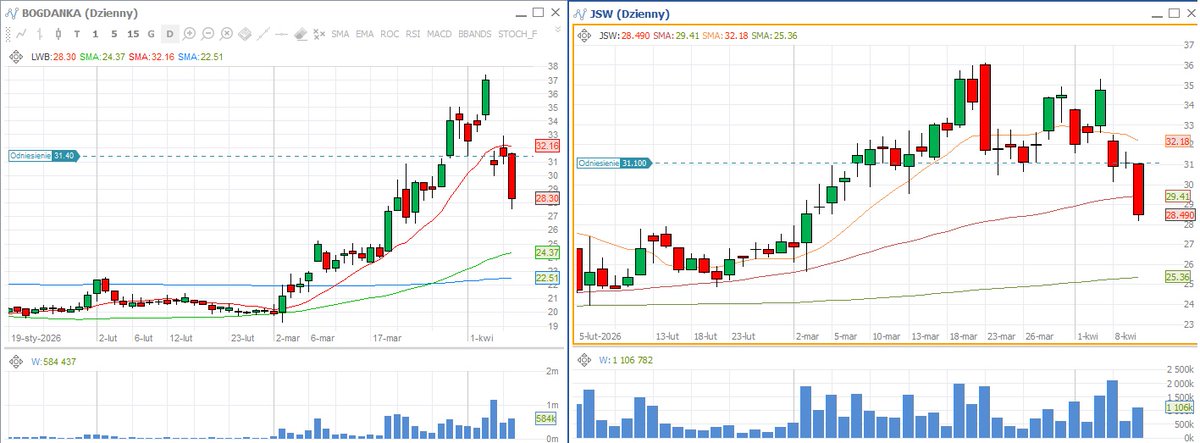
Task: Click the 584k volume tag in BOGDANKA
Action: (x=547, y=417)
